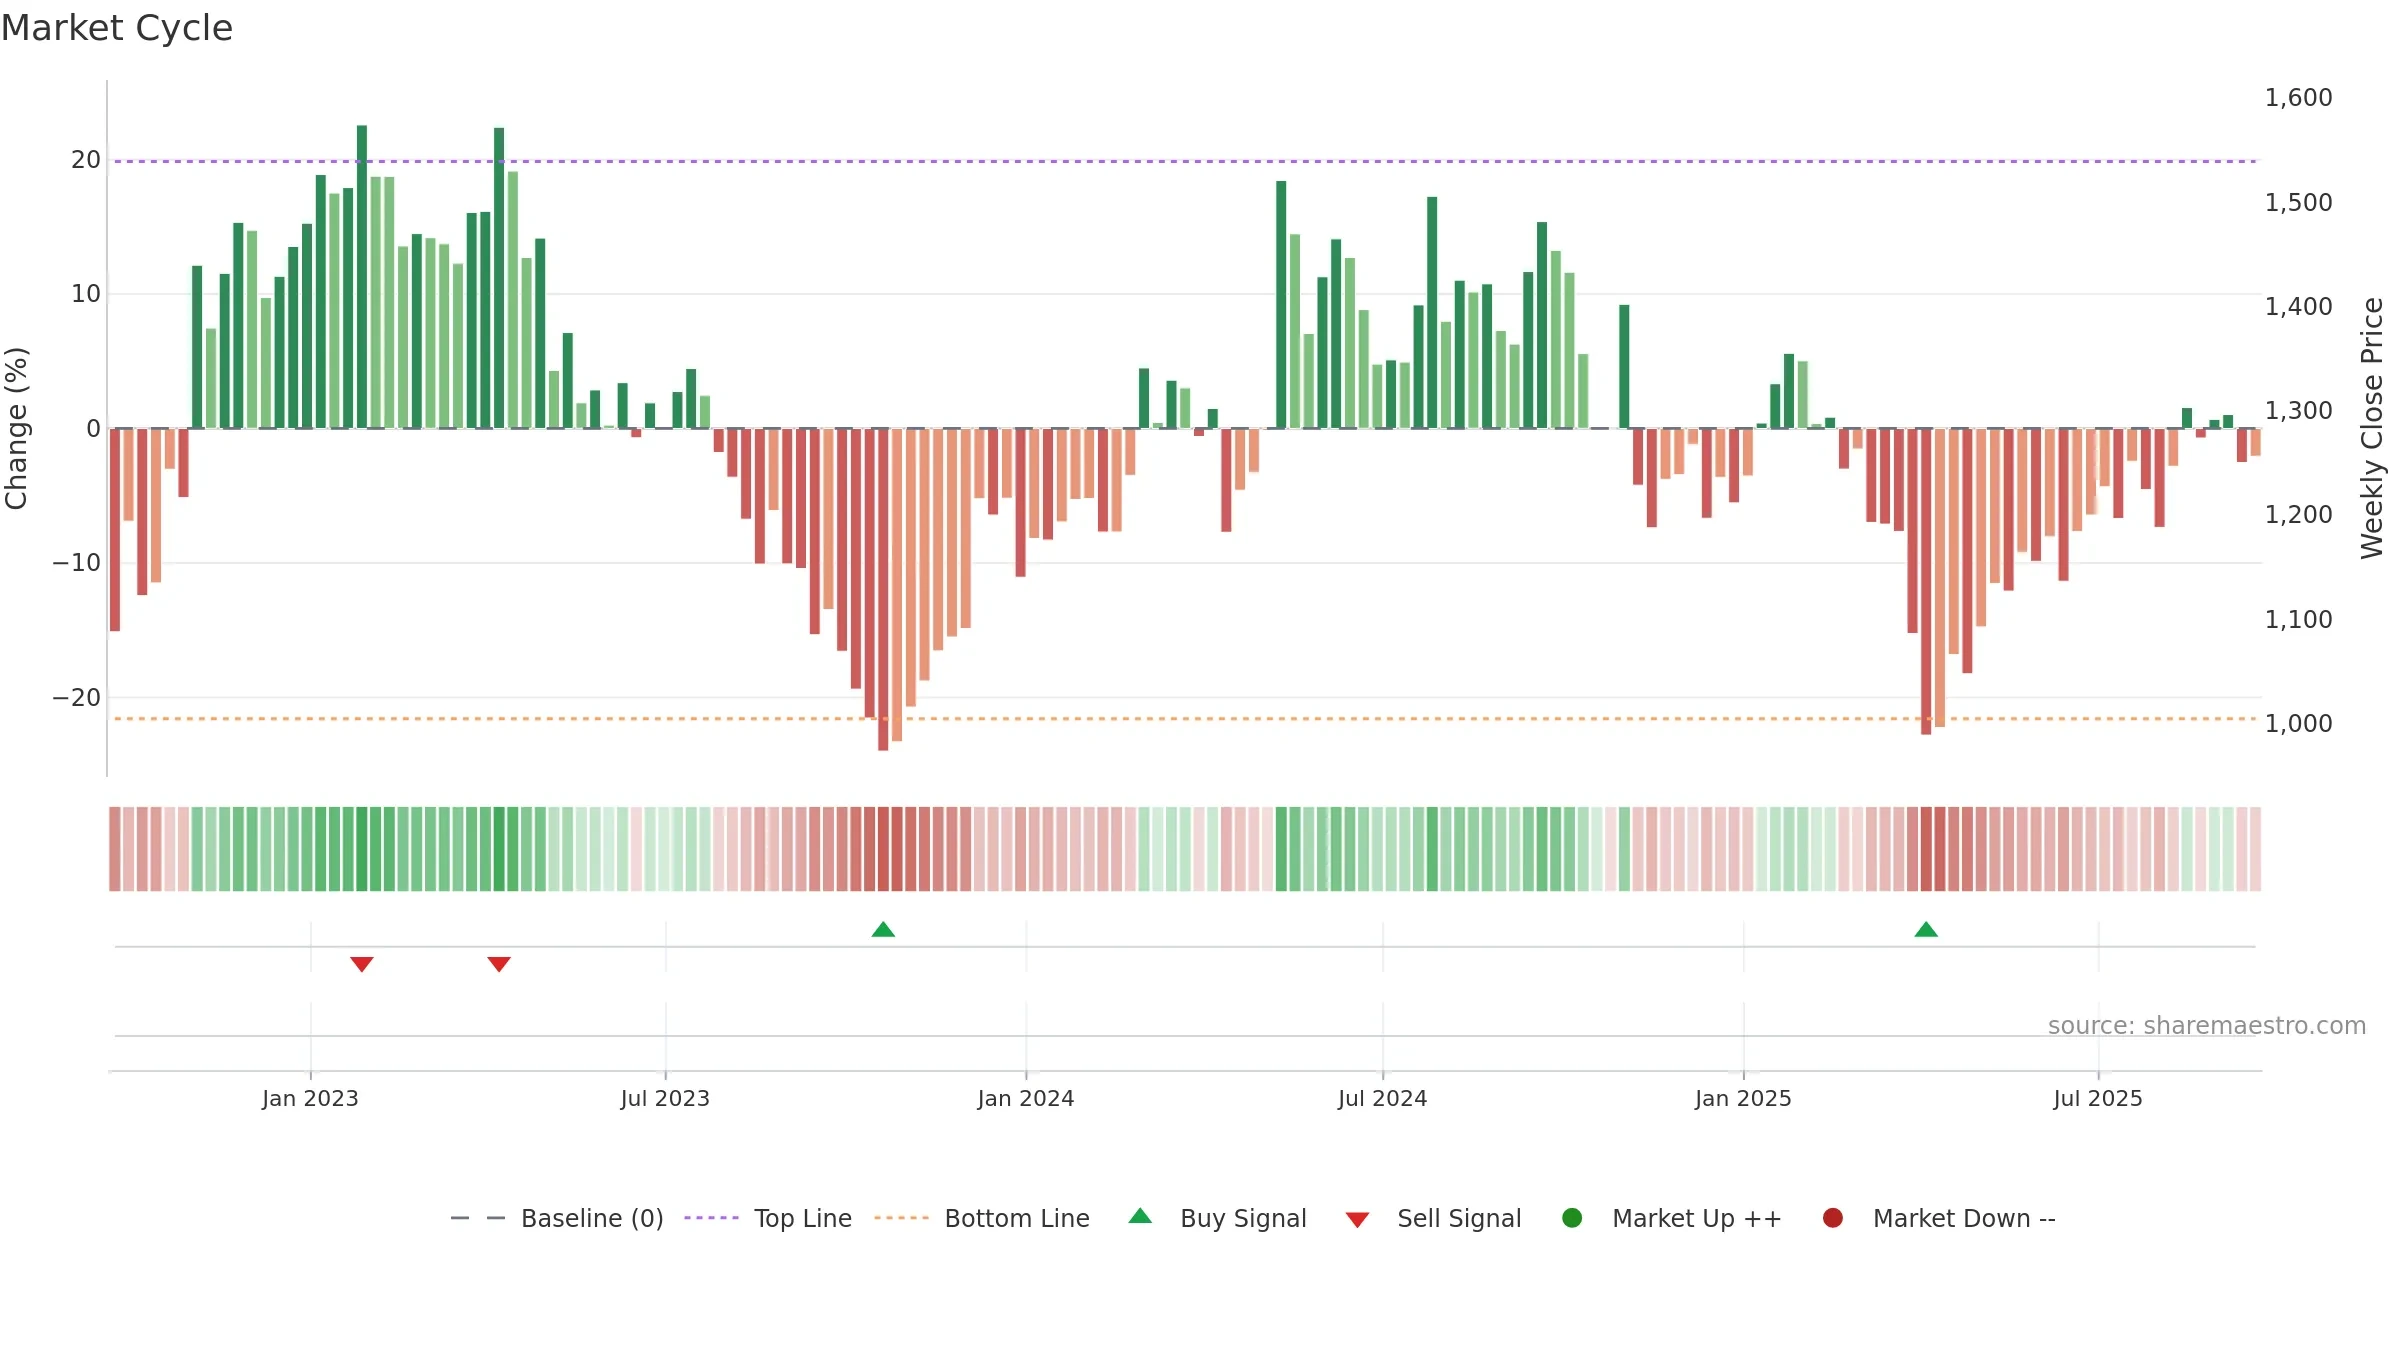Viewport: 2400px width, 1350px height.
Task: Click the '20' tick on the left axis
Action: click(86, 160)
